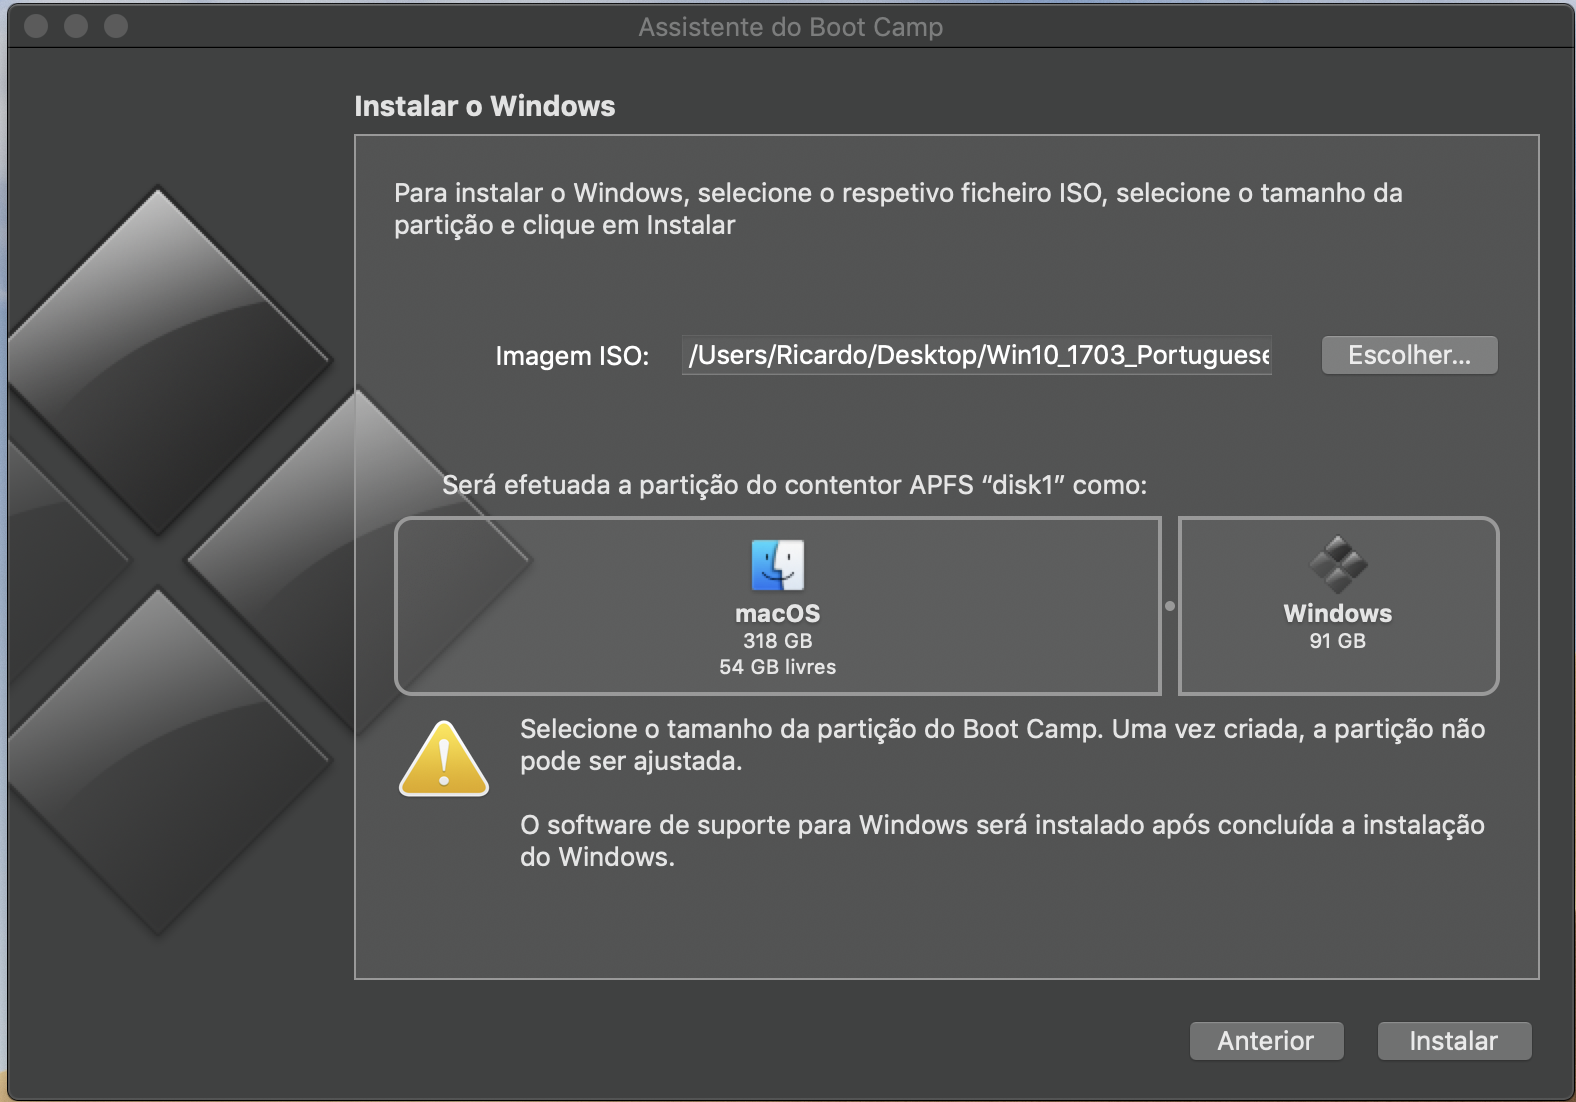Click the '54 GB livres' free space text
Image resolution: width=1576 pixels, height=1102 pixels.
[778, 667]
